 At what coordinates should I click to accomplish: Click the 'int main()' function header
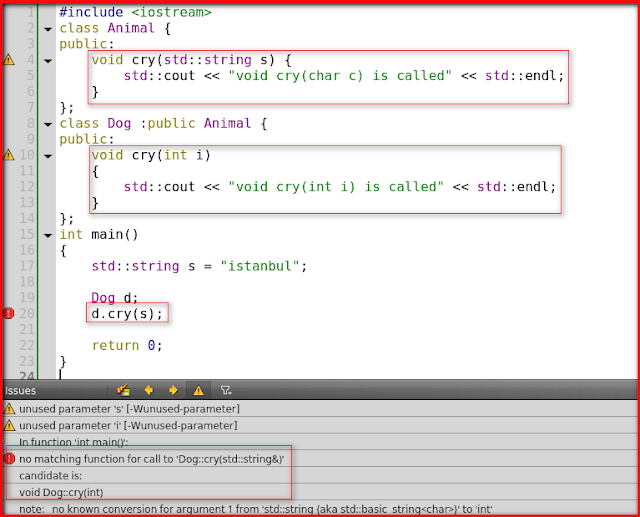pos(99,235)
